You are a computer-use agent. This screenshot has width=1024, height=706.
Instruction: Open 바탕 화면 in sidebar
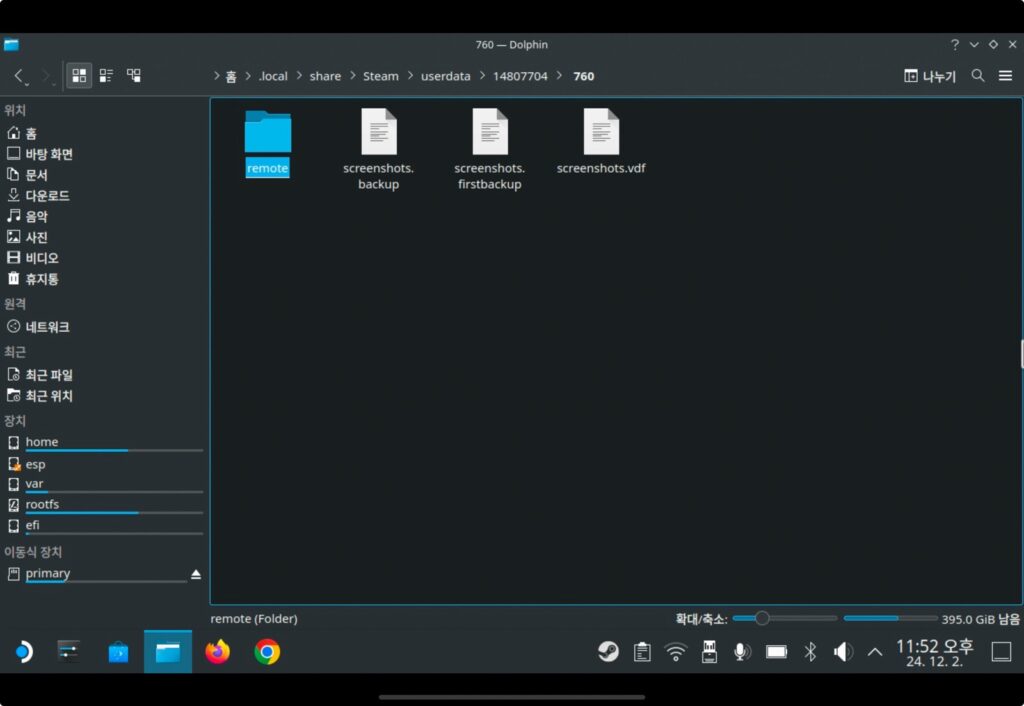(104, 154)
